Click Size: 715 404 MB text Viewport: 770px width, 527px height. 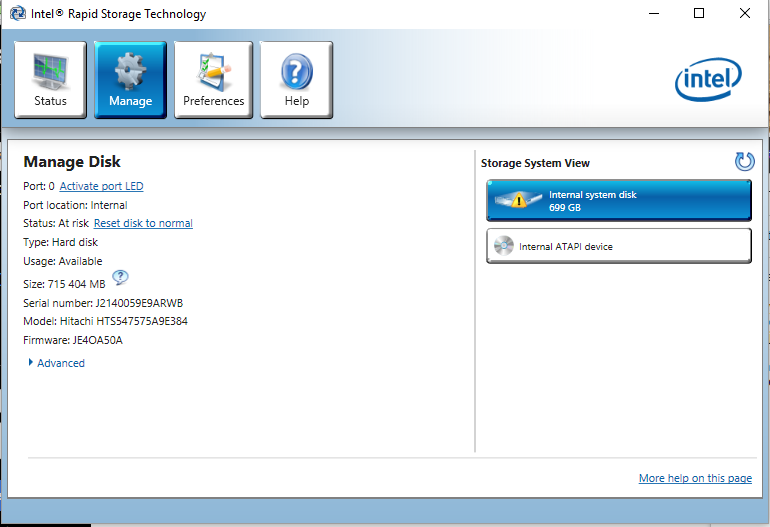[64, 284]
